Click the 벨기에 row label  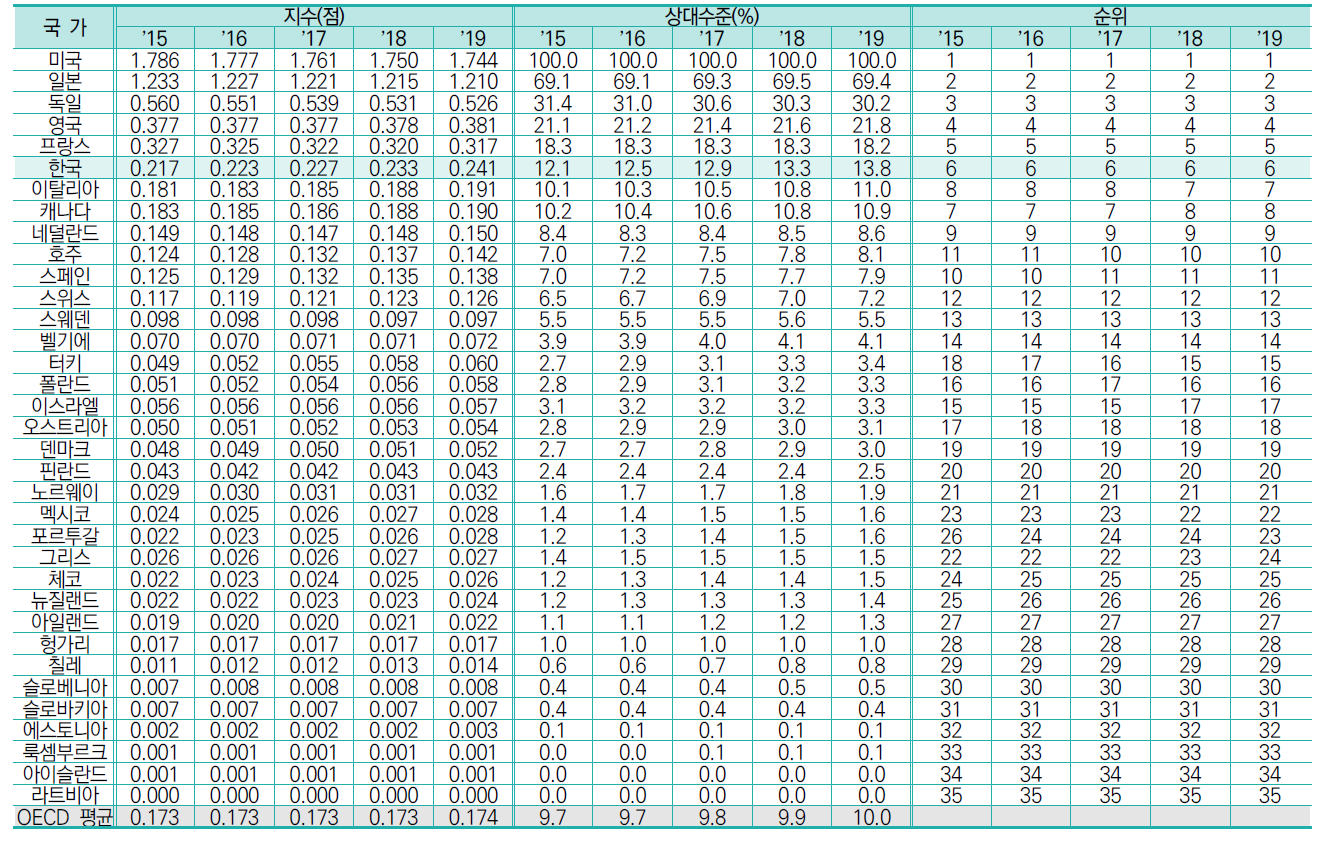64,341
